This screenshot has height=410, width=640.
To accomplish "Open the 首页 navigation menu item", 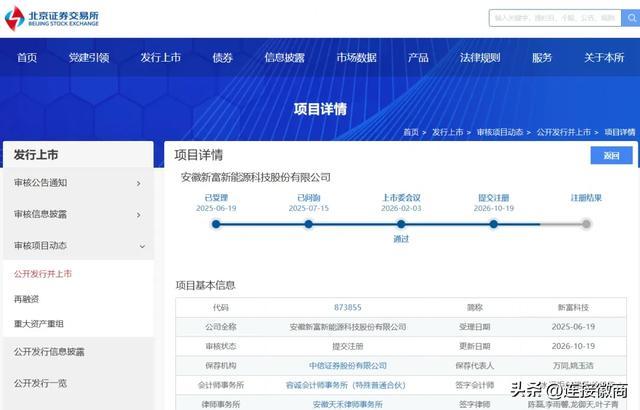I will (x=27, y=58).
